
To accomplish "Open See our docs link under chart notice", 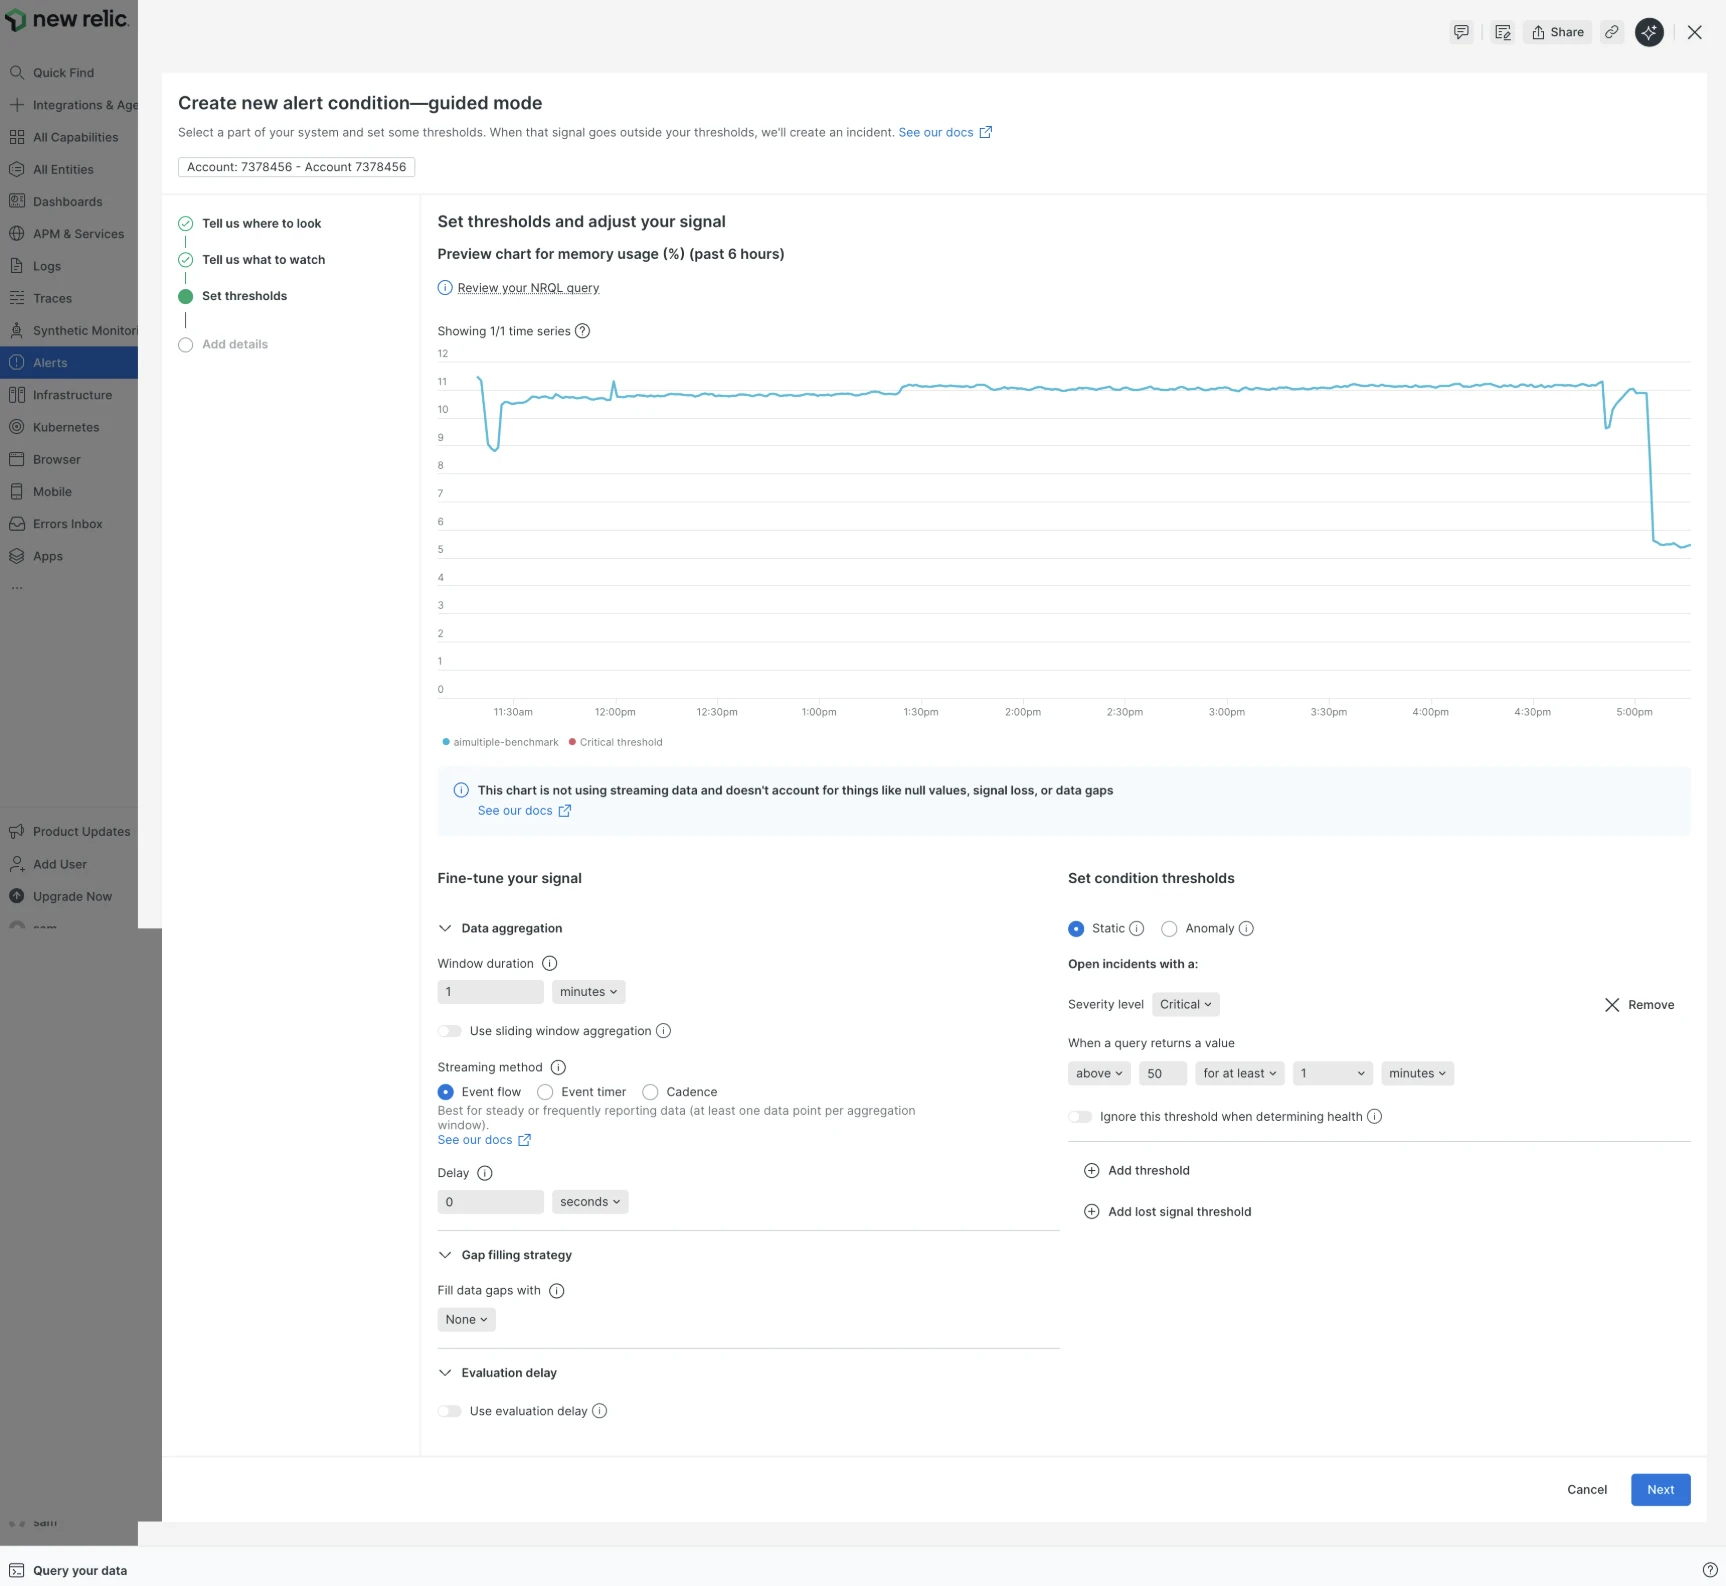I will (x=515, y=811).
